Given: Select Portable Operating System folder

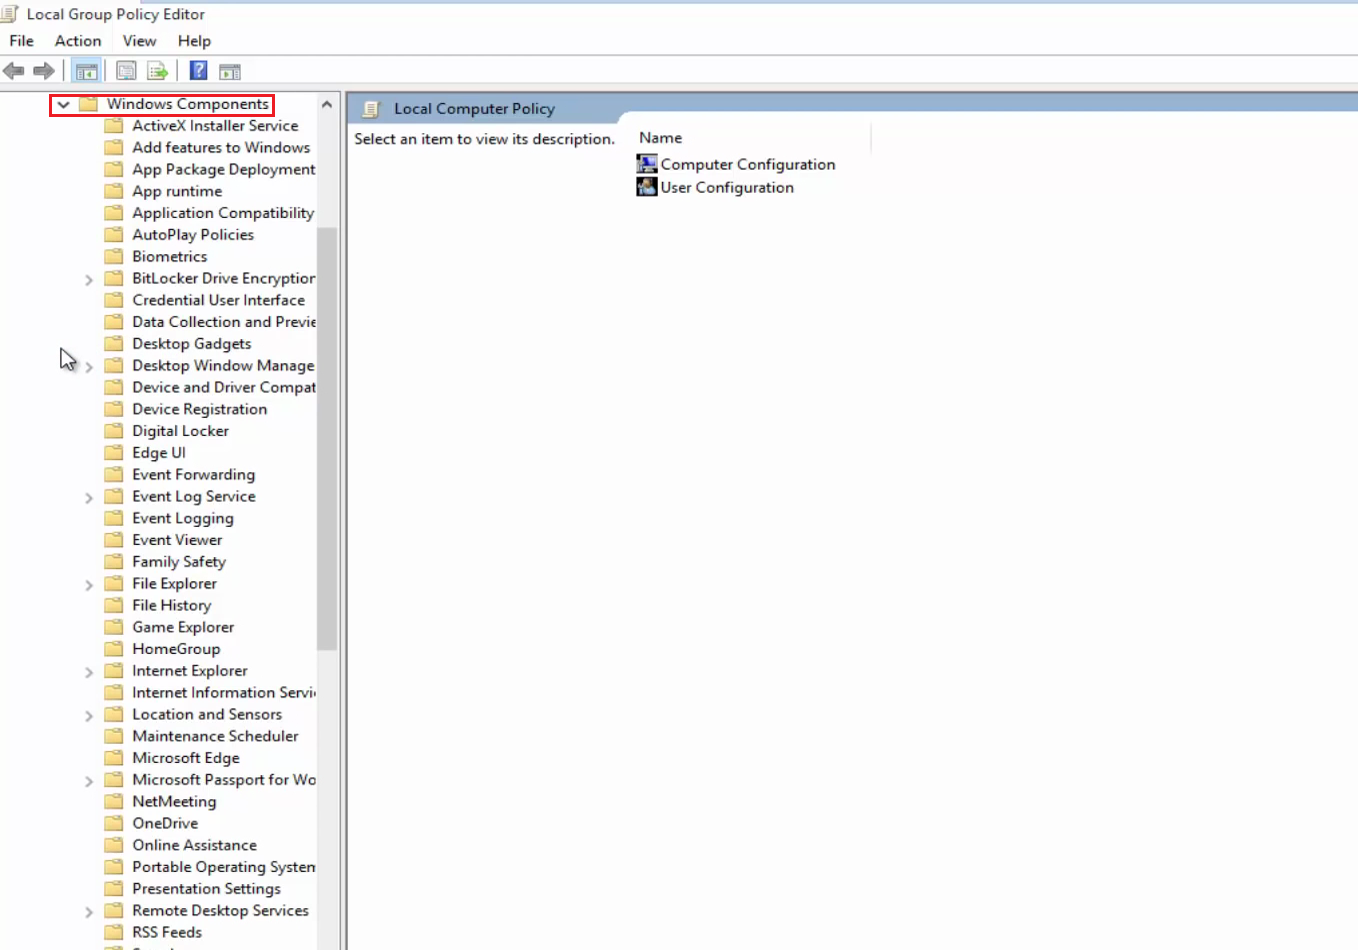Looking at the screenshot, I should pos(224,867).
